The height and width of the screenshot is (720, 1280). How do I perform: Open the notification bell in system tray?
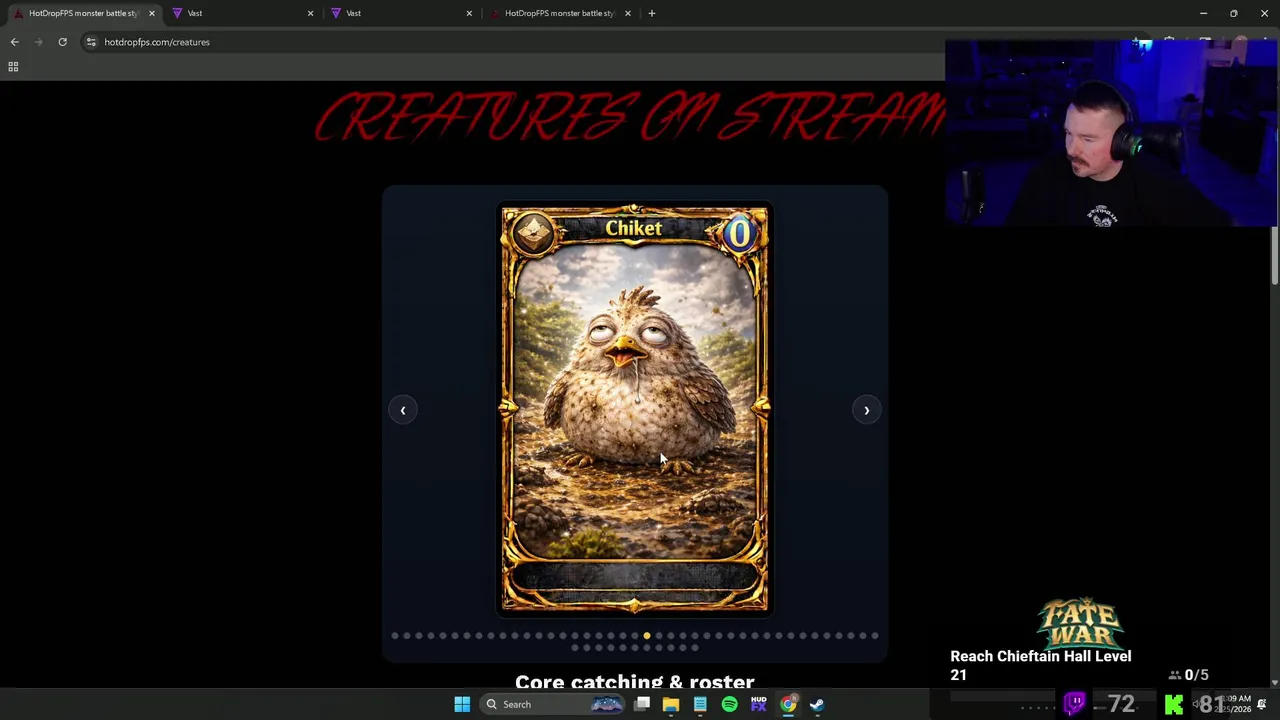pyautogui.click(x=1262, y=704)
